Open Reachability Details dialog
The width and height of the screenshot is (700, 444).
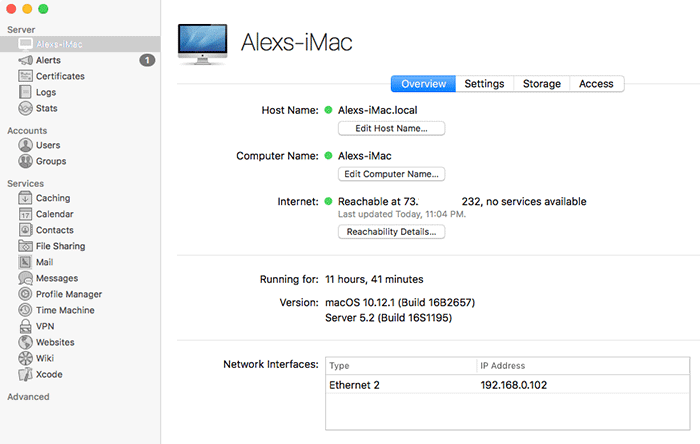(x=392, y=232)
